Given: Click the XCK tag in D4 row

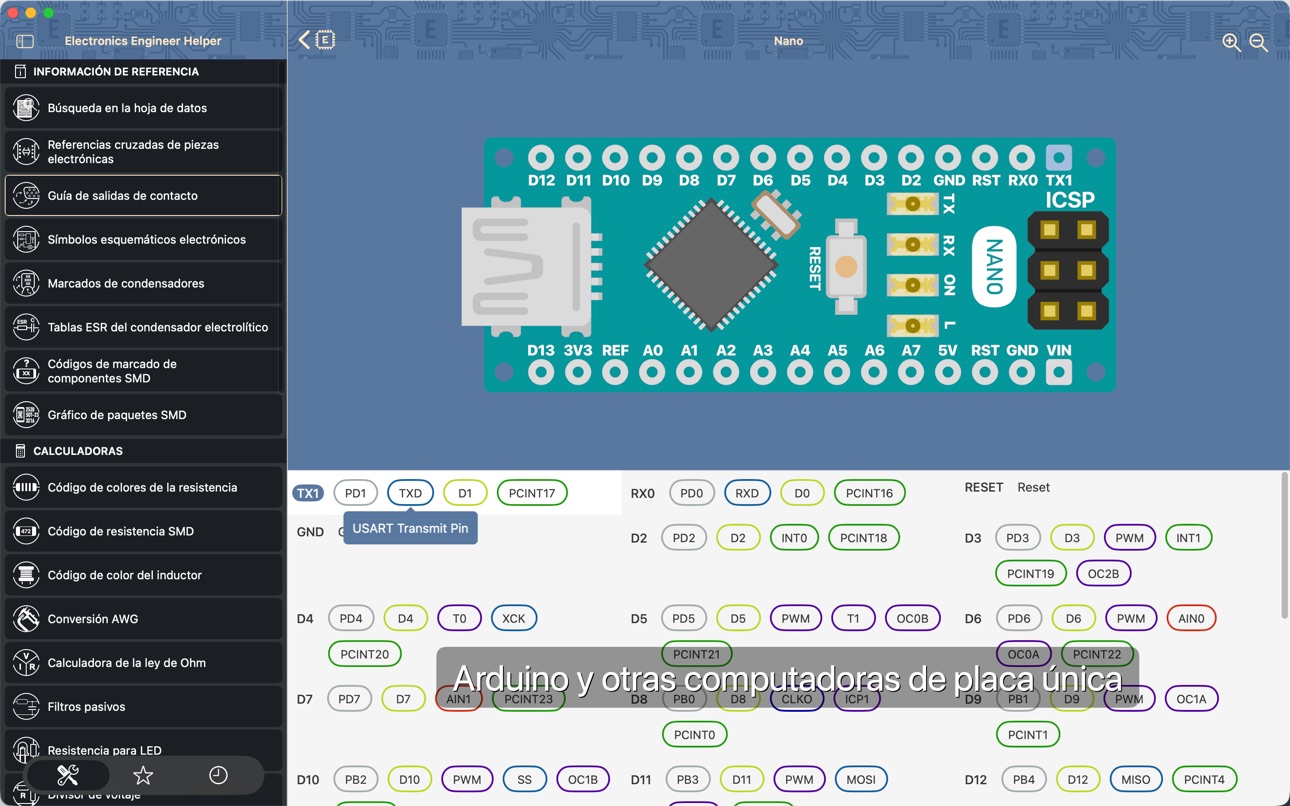Looking at the screenshot, I should [x=514, y=619].
